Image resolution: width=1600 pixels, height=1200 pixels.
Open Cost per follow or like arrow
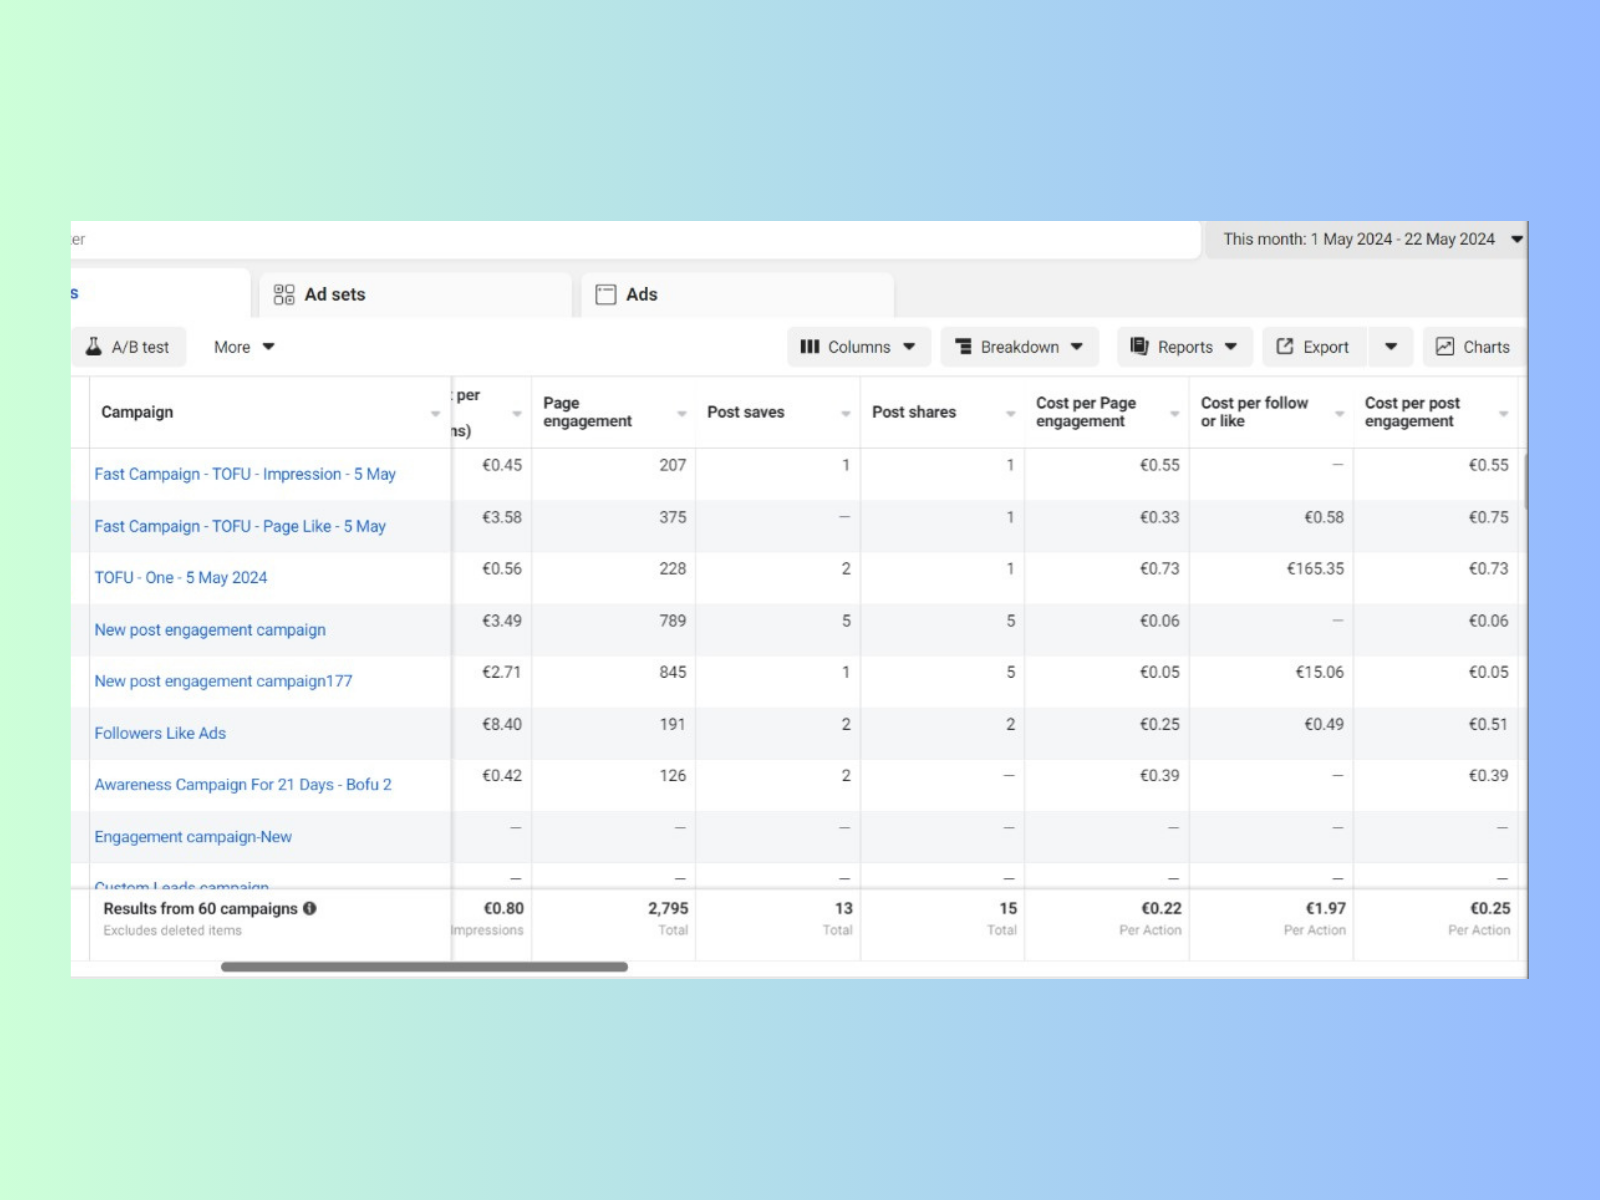coord(1339,413)
